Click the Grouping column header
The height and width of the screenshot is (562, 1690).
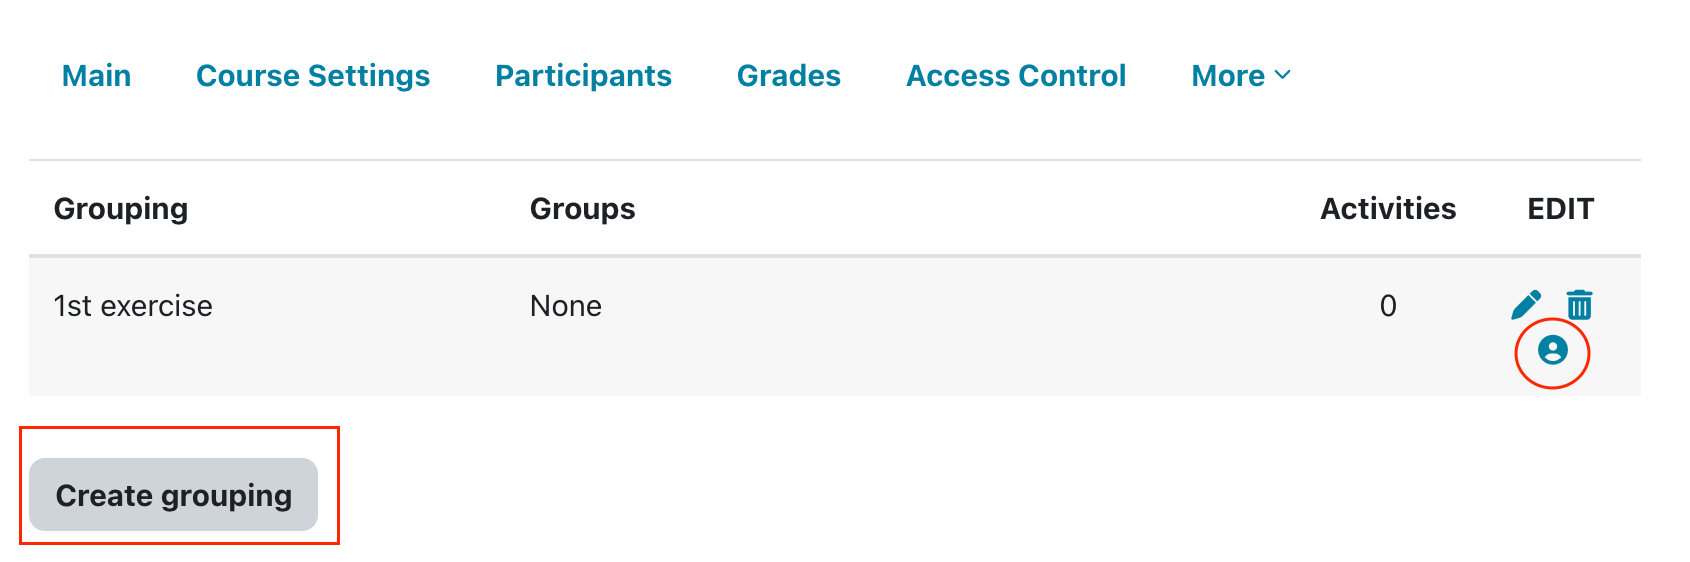click(x=121, y=208)
